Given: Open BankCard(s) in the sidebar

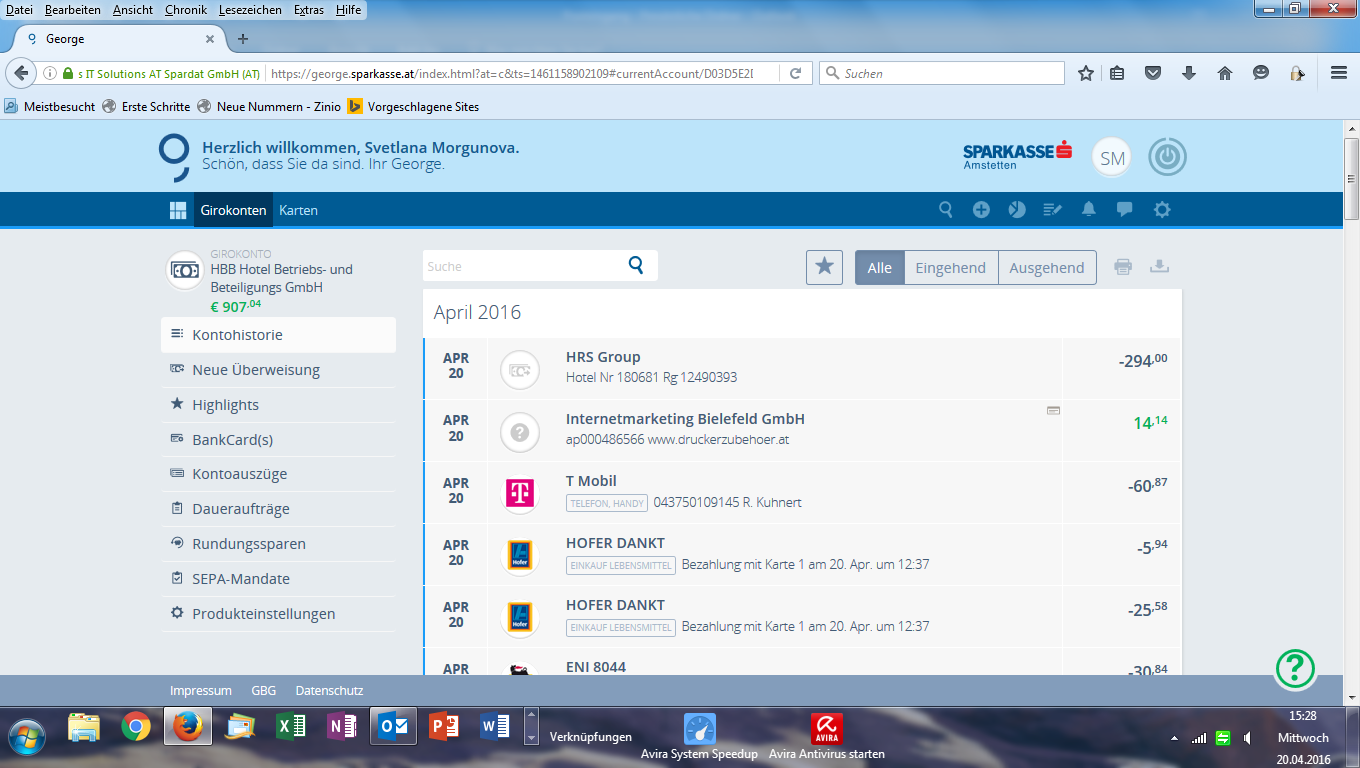Looking at the screenshot, I should (x=278, y=439).
